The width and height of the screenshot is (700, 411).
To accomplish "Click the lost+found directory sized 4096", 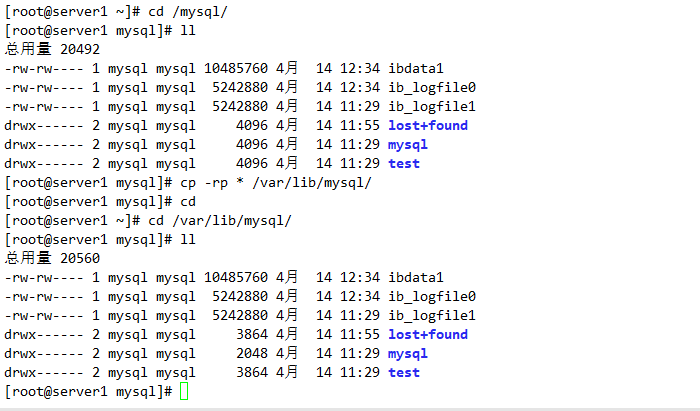I will [427, 125].
